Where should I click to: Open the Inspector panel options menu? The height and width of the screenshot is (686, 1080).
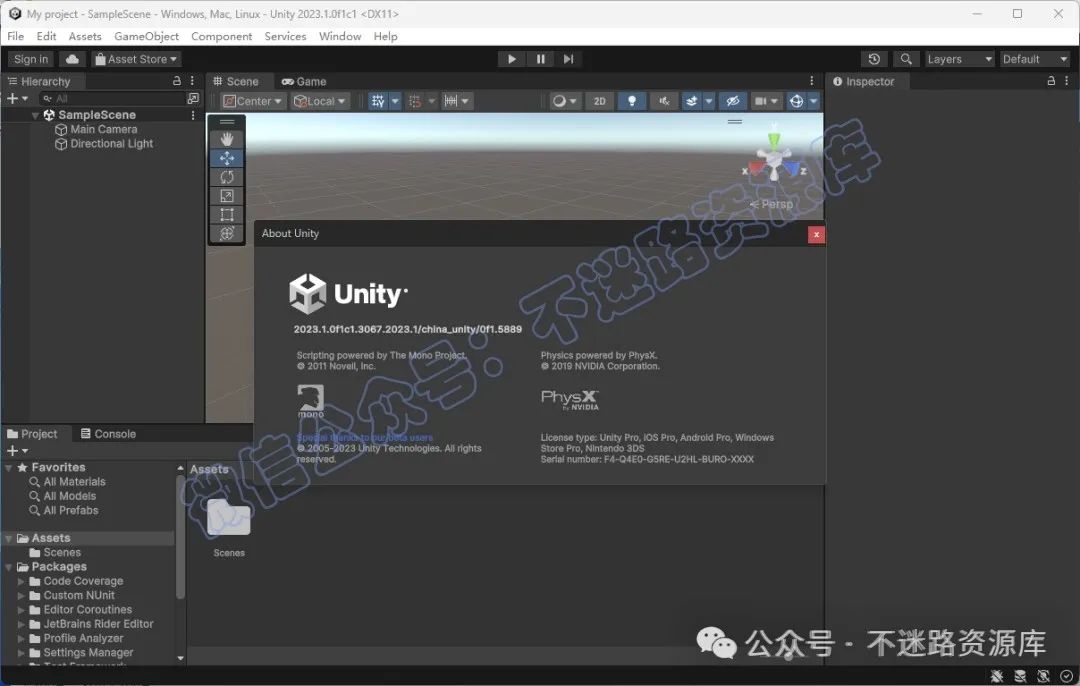pos(1066,81)
